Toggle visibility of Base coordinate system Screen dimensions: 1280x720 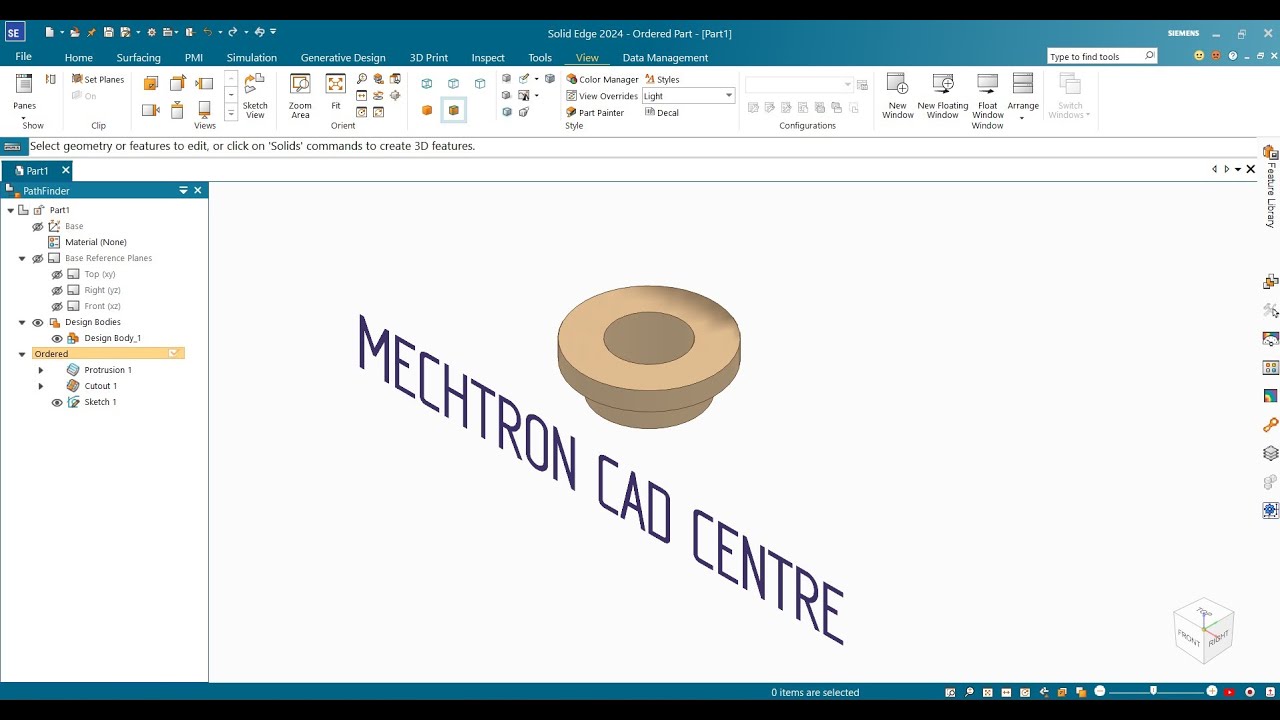click(x=38, y=226)
